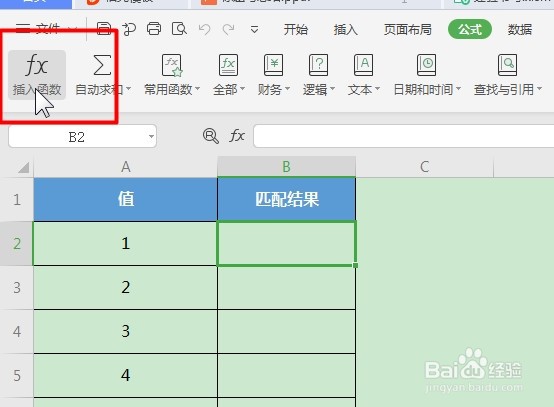The width and height of the screenshot is (554, 407).
Task: Click the Print Preview magnifier icon
Action: point(179,29)
